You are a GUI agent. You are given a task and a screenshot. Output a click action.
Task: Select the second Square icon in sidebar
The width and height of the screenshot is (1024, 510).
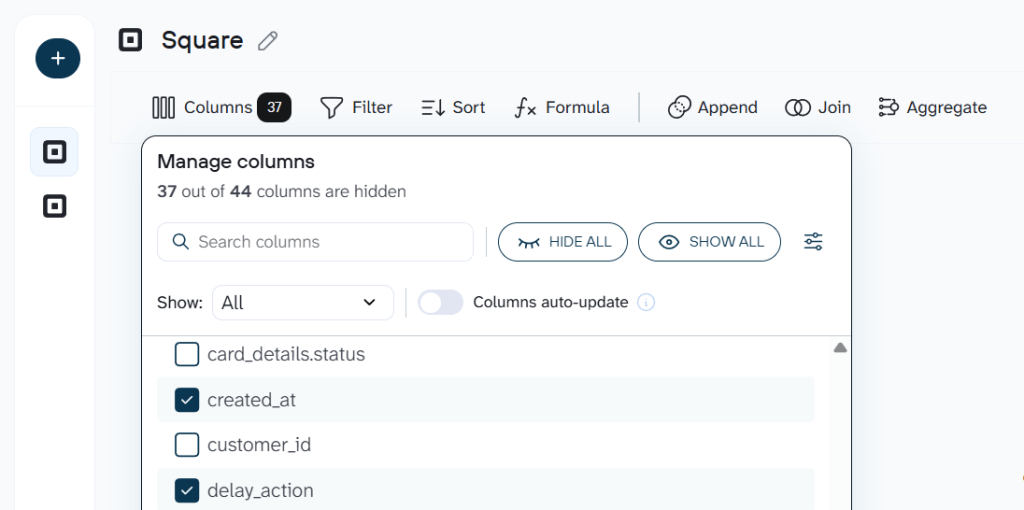pyautogui.click(x=54, y=207)
